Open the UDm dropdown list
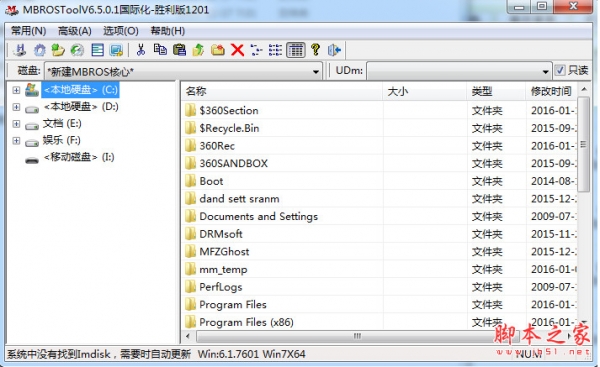The height and width of the screenshot is (367, 600). tap(546, 72)
